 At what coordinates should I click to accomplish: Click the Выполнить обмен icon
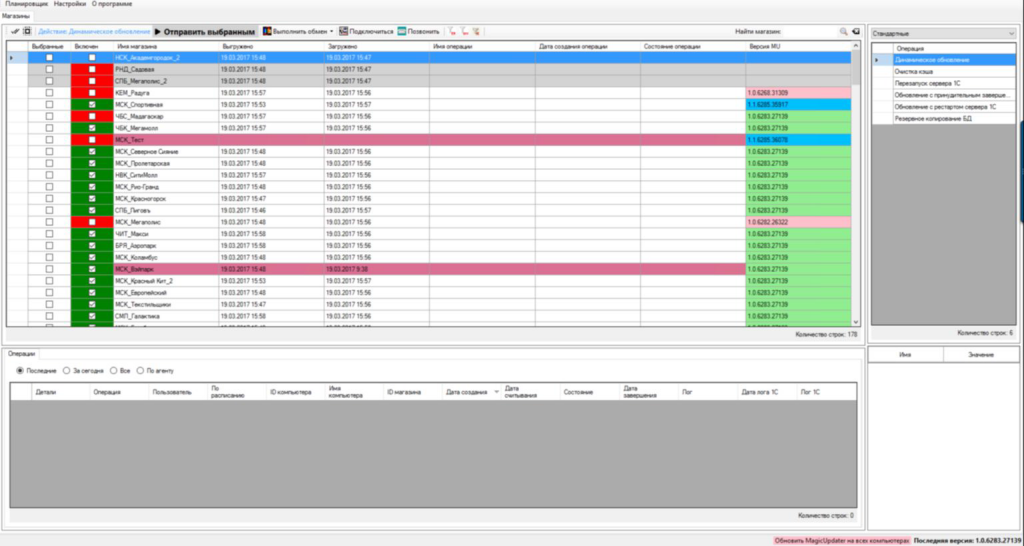[266, 31]
